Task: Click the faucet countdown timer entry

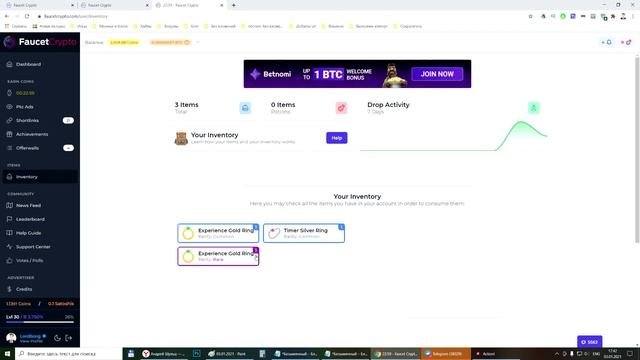Action: point(25,93)
